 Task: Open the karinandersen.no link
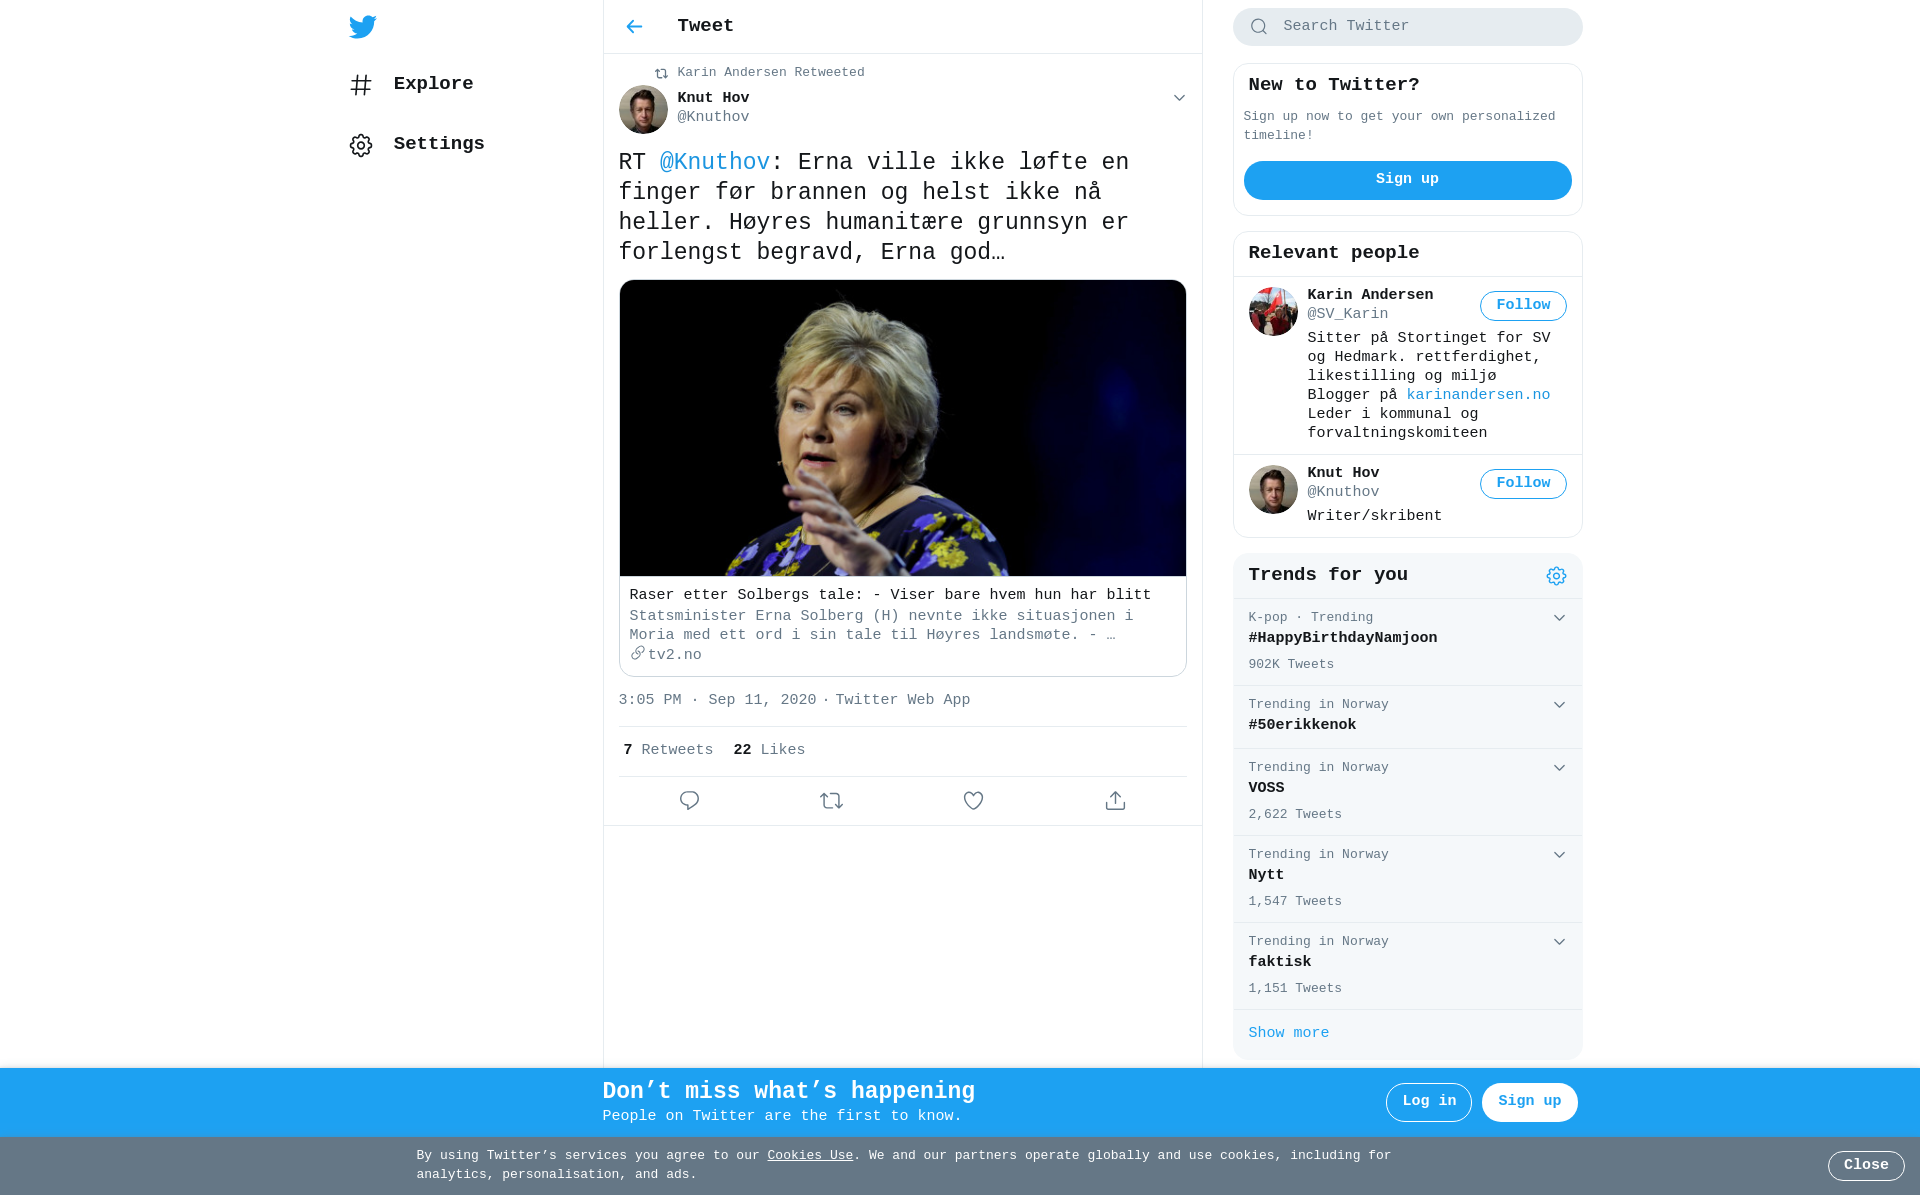coord(1478,395)
